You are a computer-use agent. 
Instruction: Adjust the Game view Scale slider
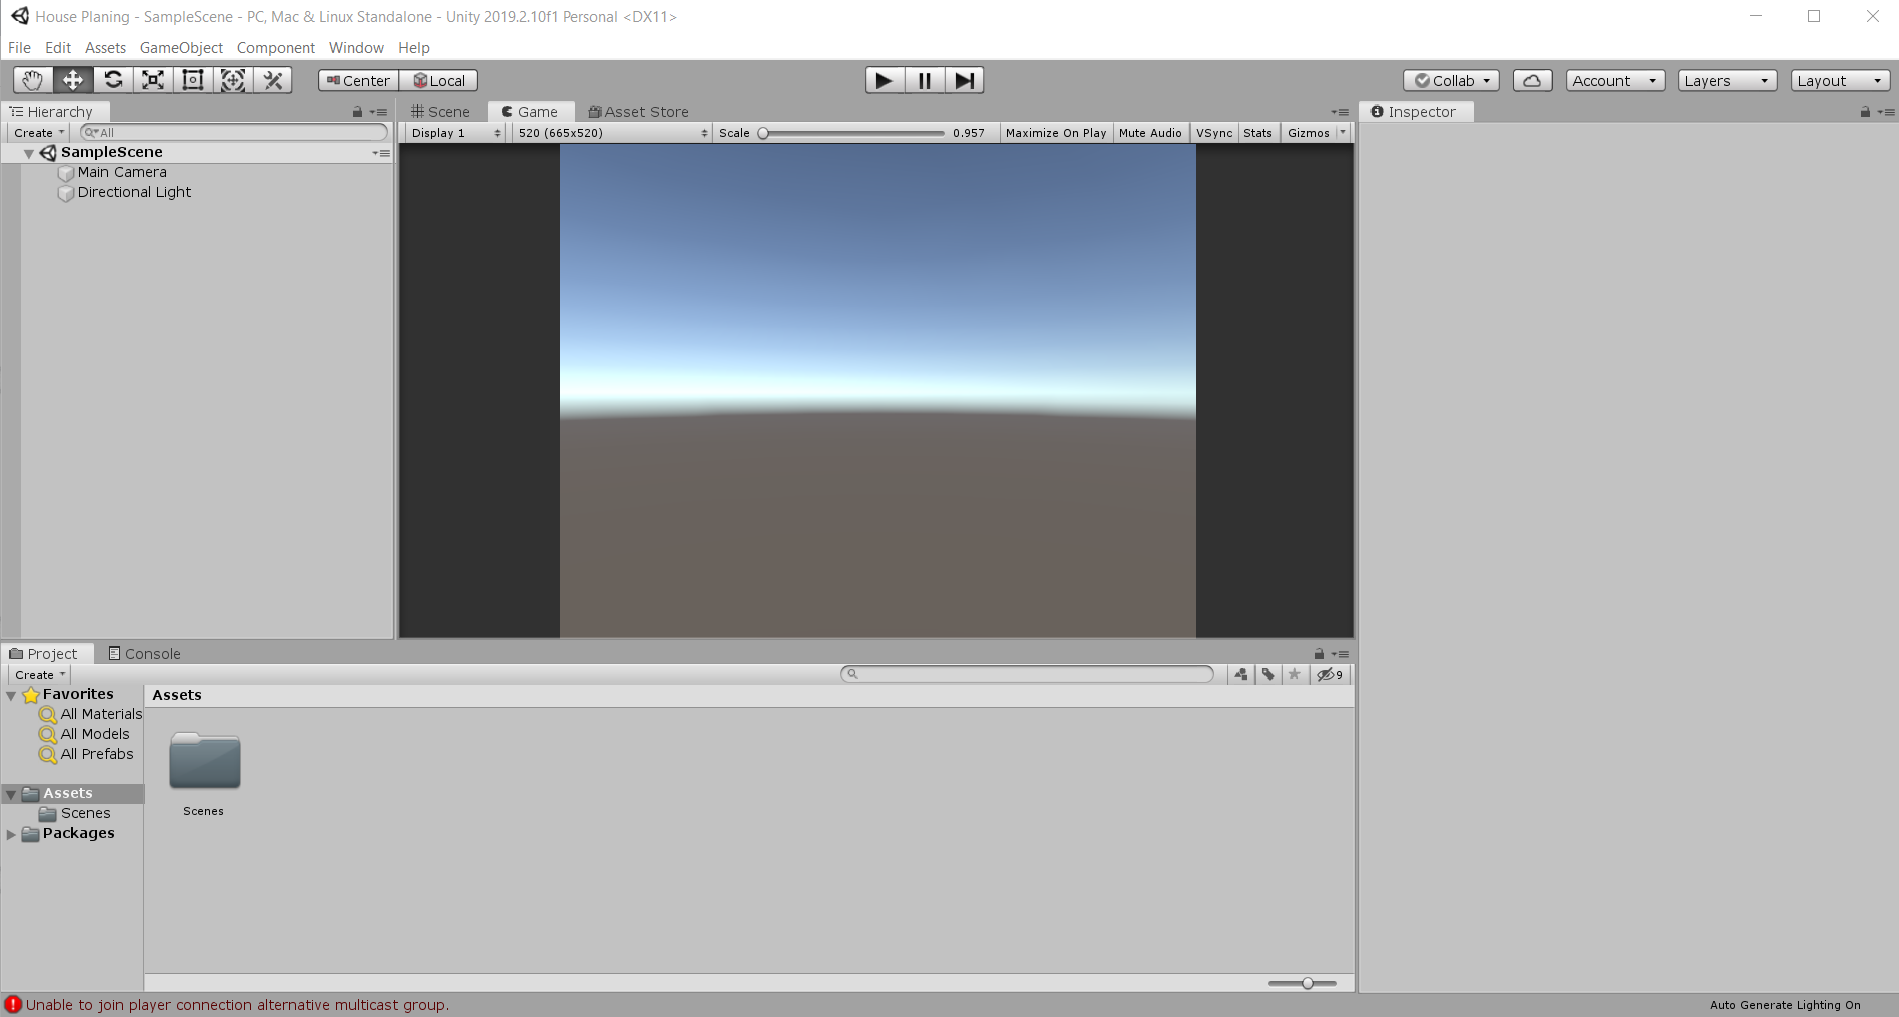[763, 133]
